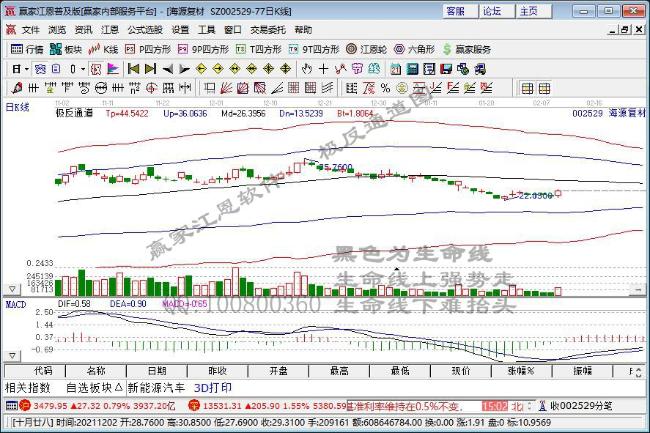The width and height of the screenshot is (650, 433).
Task: Select the red fan lines tool
Action: [x=226, y=88]
